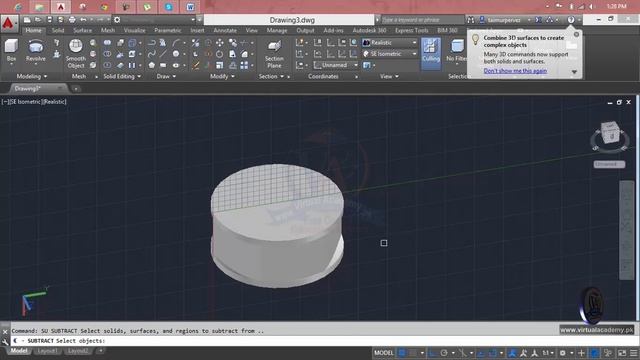640x360 pixels.
Task: Select the Rotate tool in Modify panel
Action: tap(220, 54)
